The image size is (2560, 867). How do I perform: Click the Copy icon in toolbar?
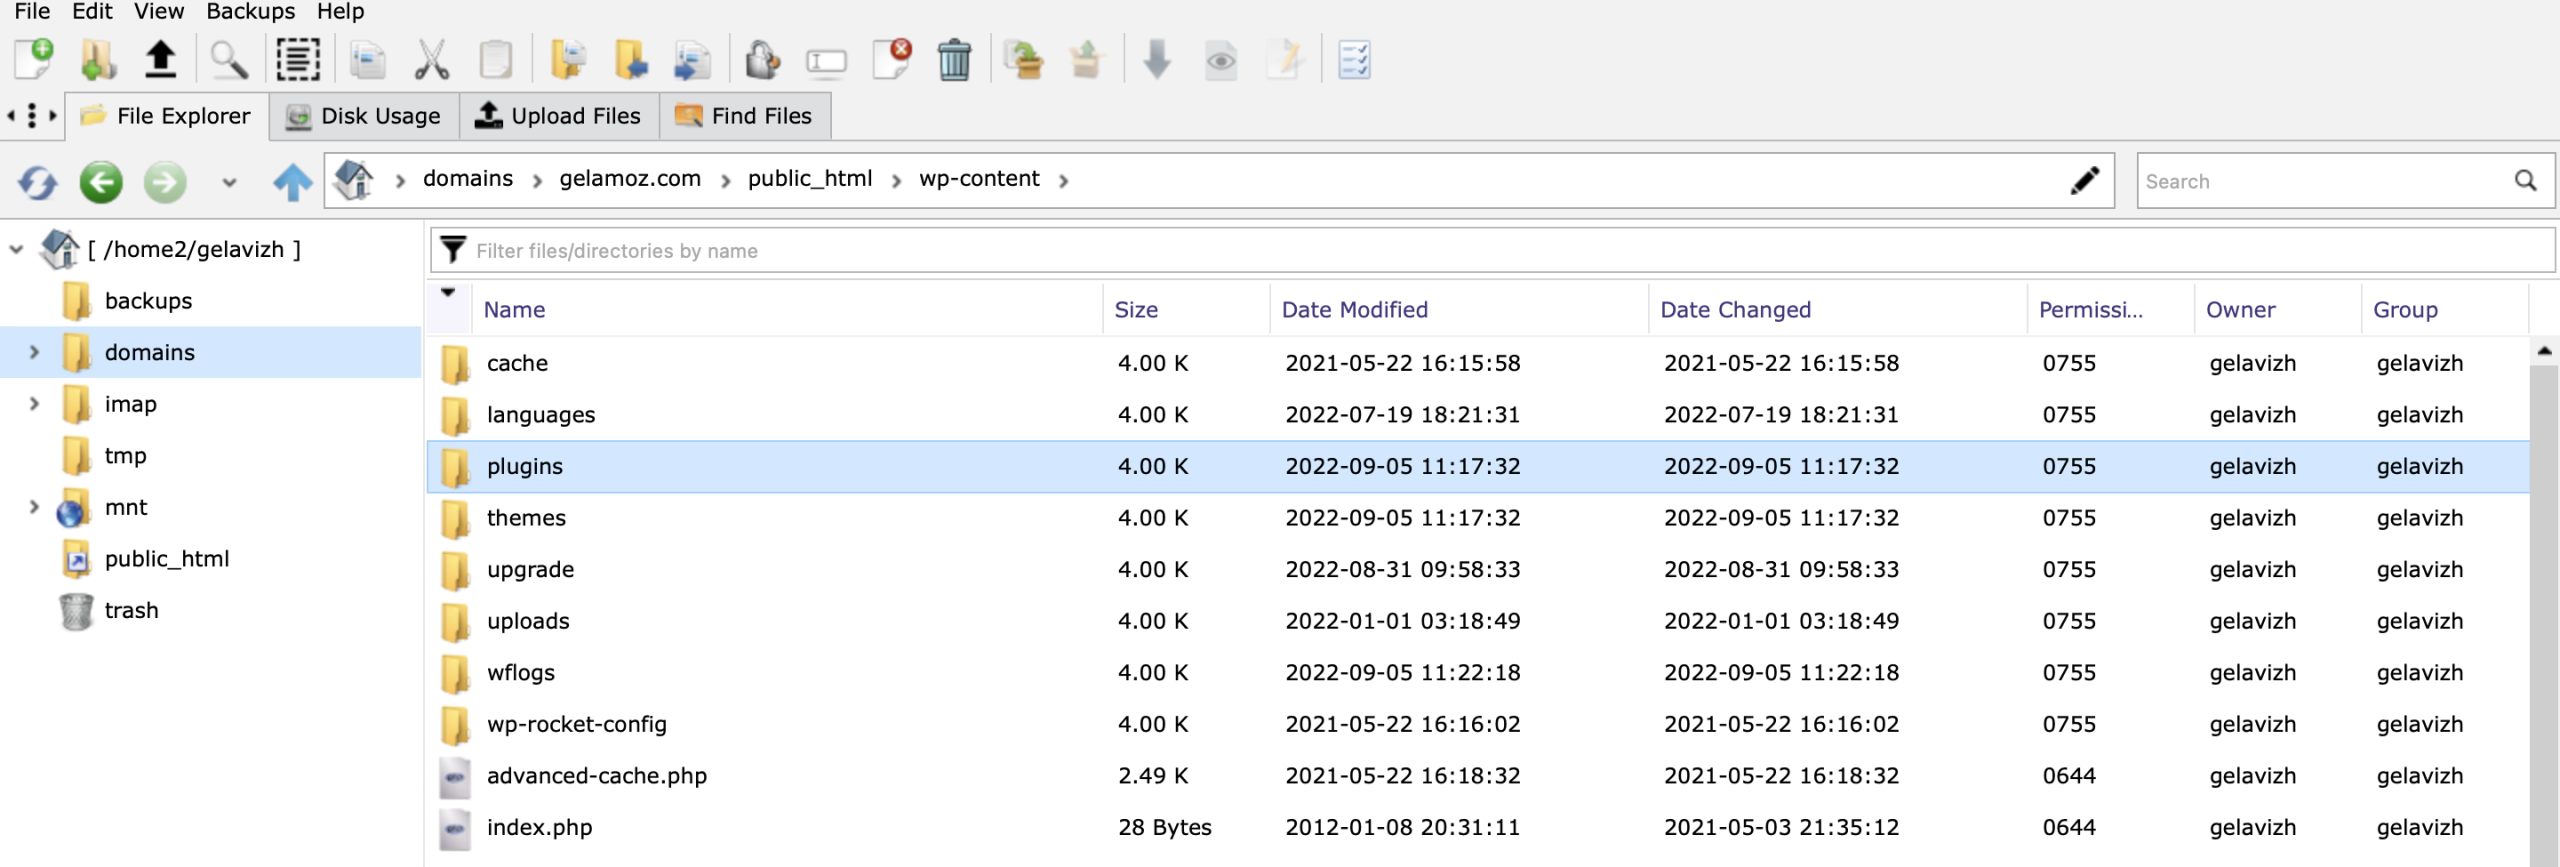(367, 59)
